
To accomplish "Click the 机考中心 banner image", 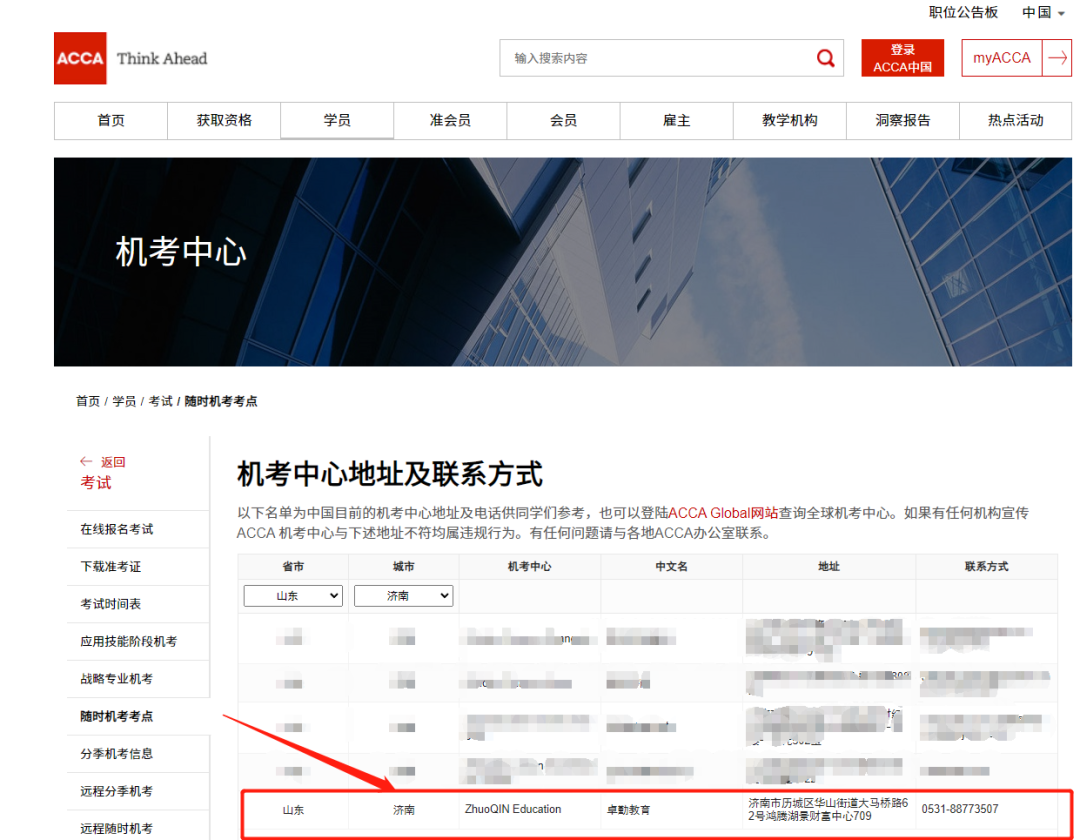I will click(563, 262).
